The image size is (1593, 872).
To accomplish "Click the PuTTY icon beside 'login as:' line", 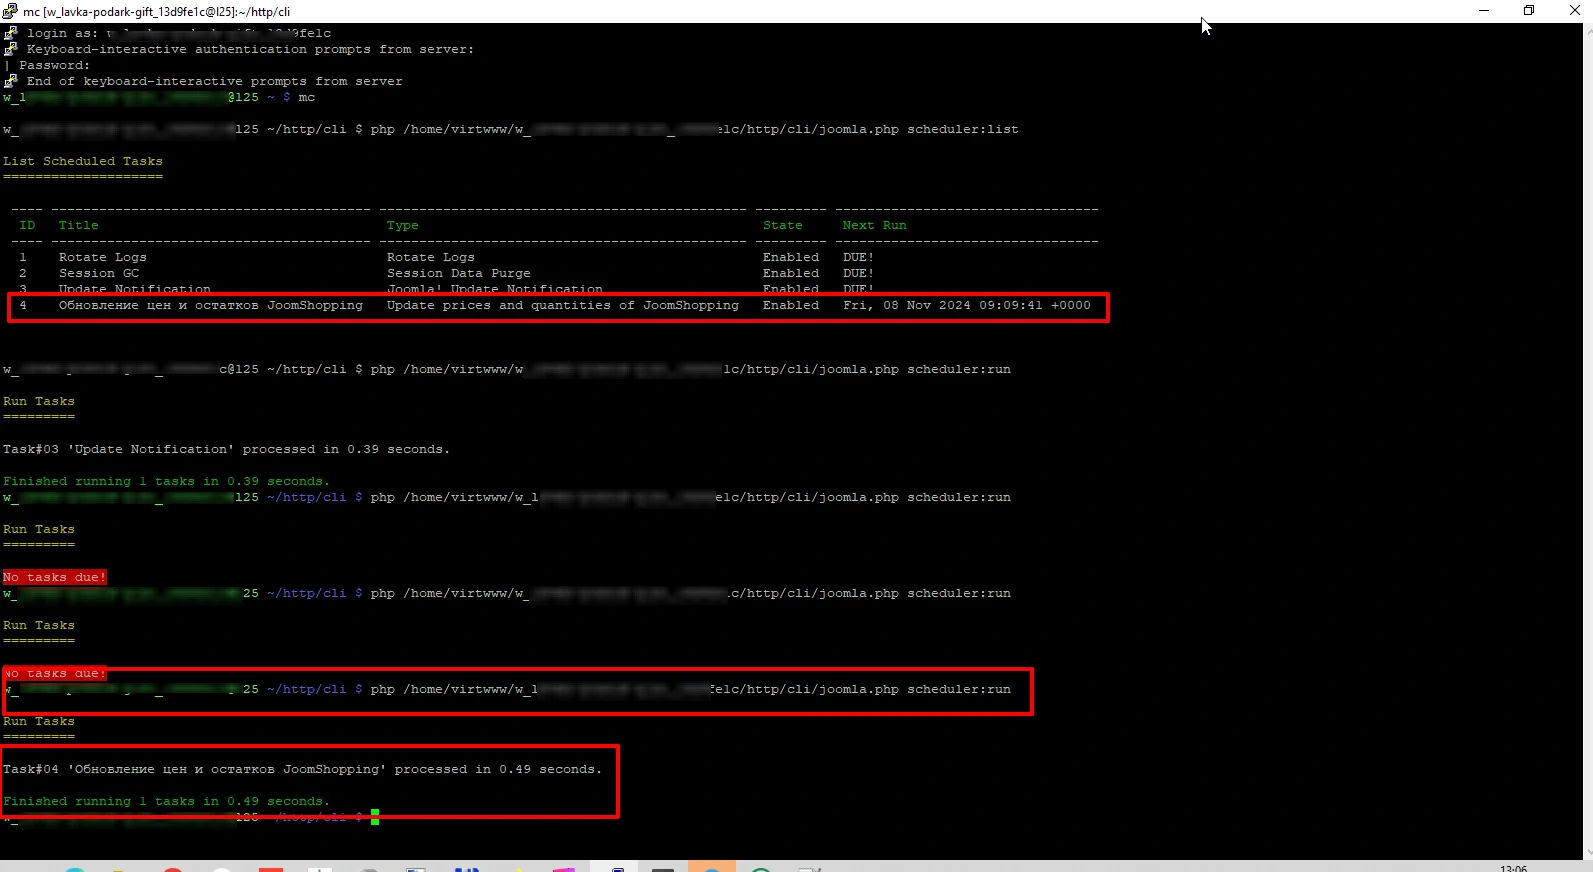I will [11, 33].
